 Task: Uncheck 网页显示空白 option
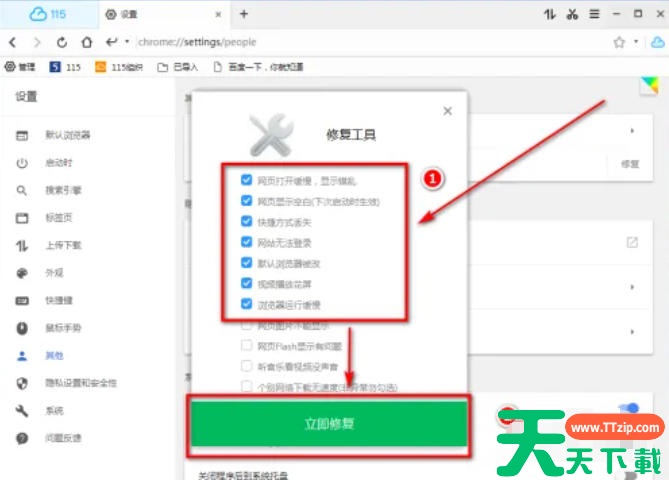coord(247,201)
